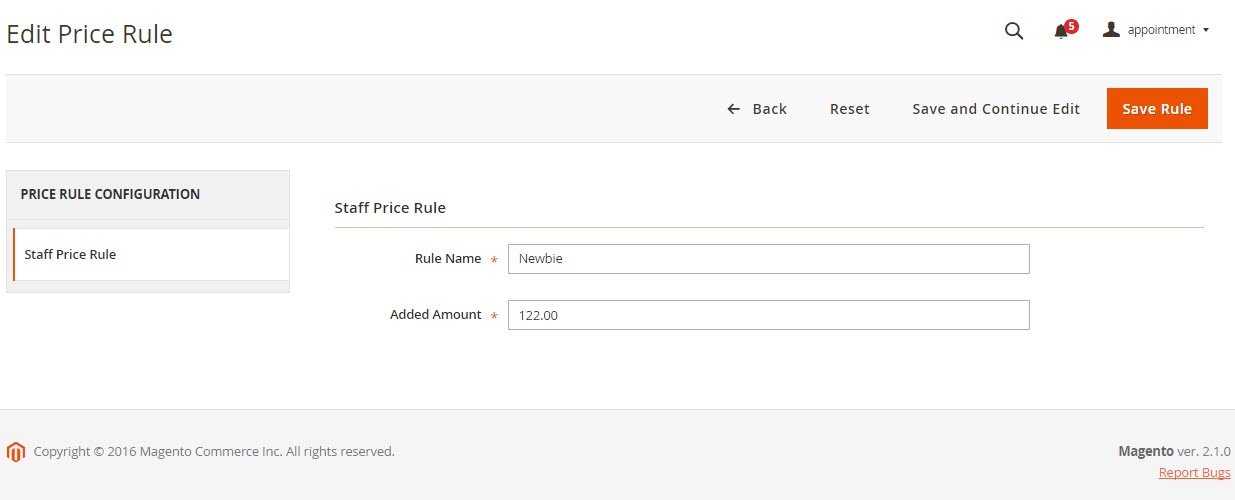This screenshot has height=500, width=1235.
Task: Click the Magento logo in footer
Action: click(15, 452)
